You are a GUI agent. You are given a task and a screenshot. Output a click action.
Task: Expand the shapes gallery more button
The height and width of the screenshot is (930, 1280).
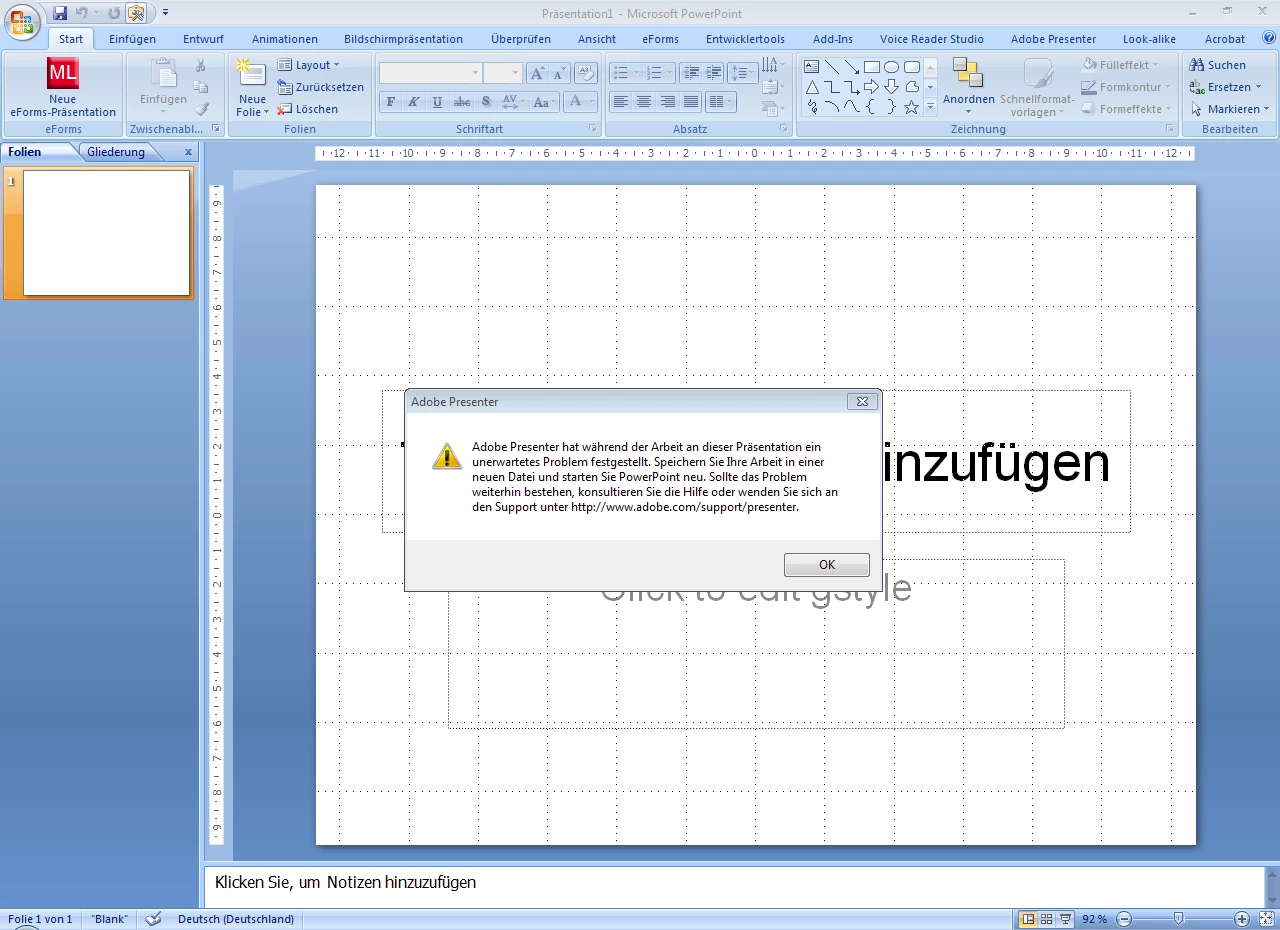click(930, 106)
